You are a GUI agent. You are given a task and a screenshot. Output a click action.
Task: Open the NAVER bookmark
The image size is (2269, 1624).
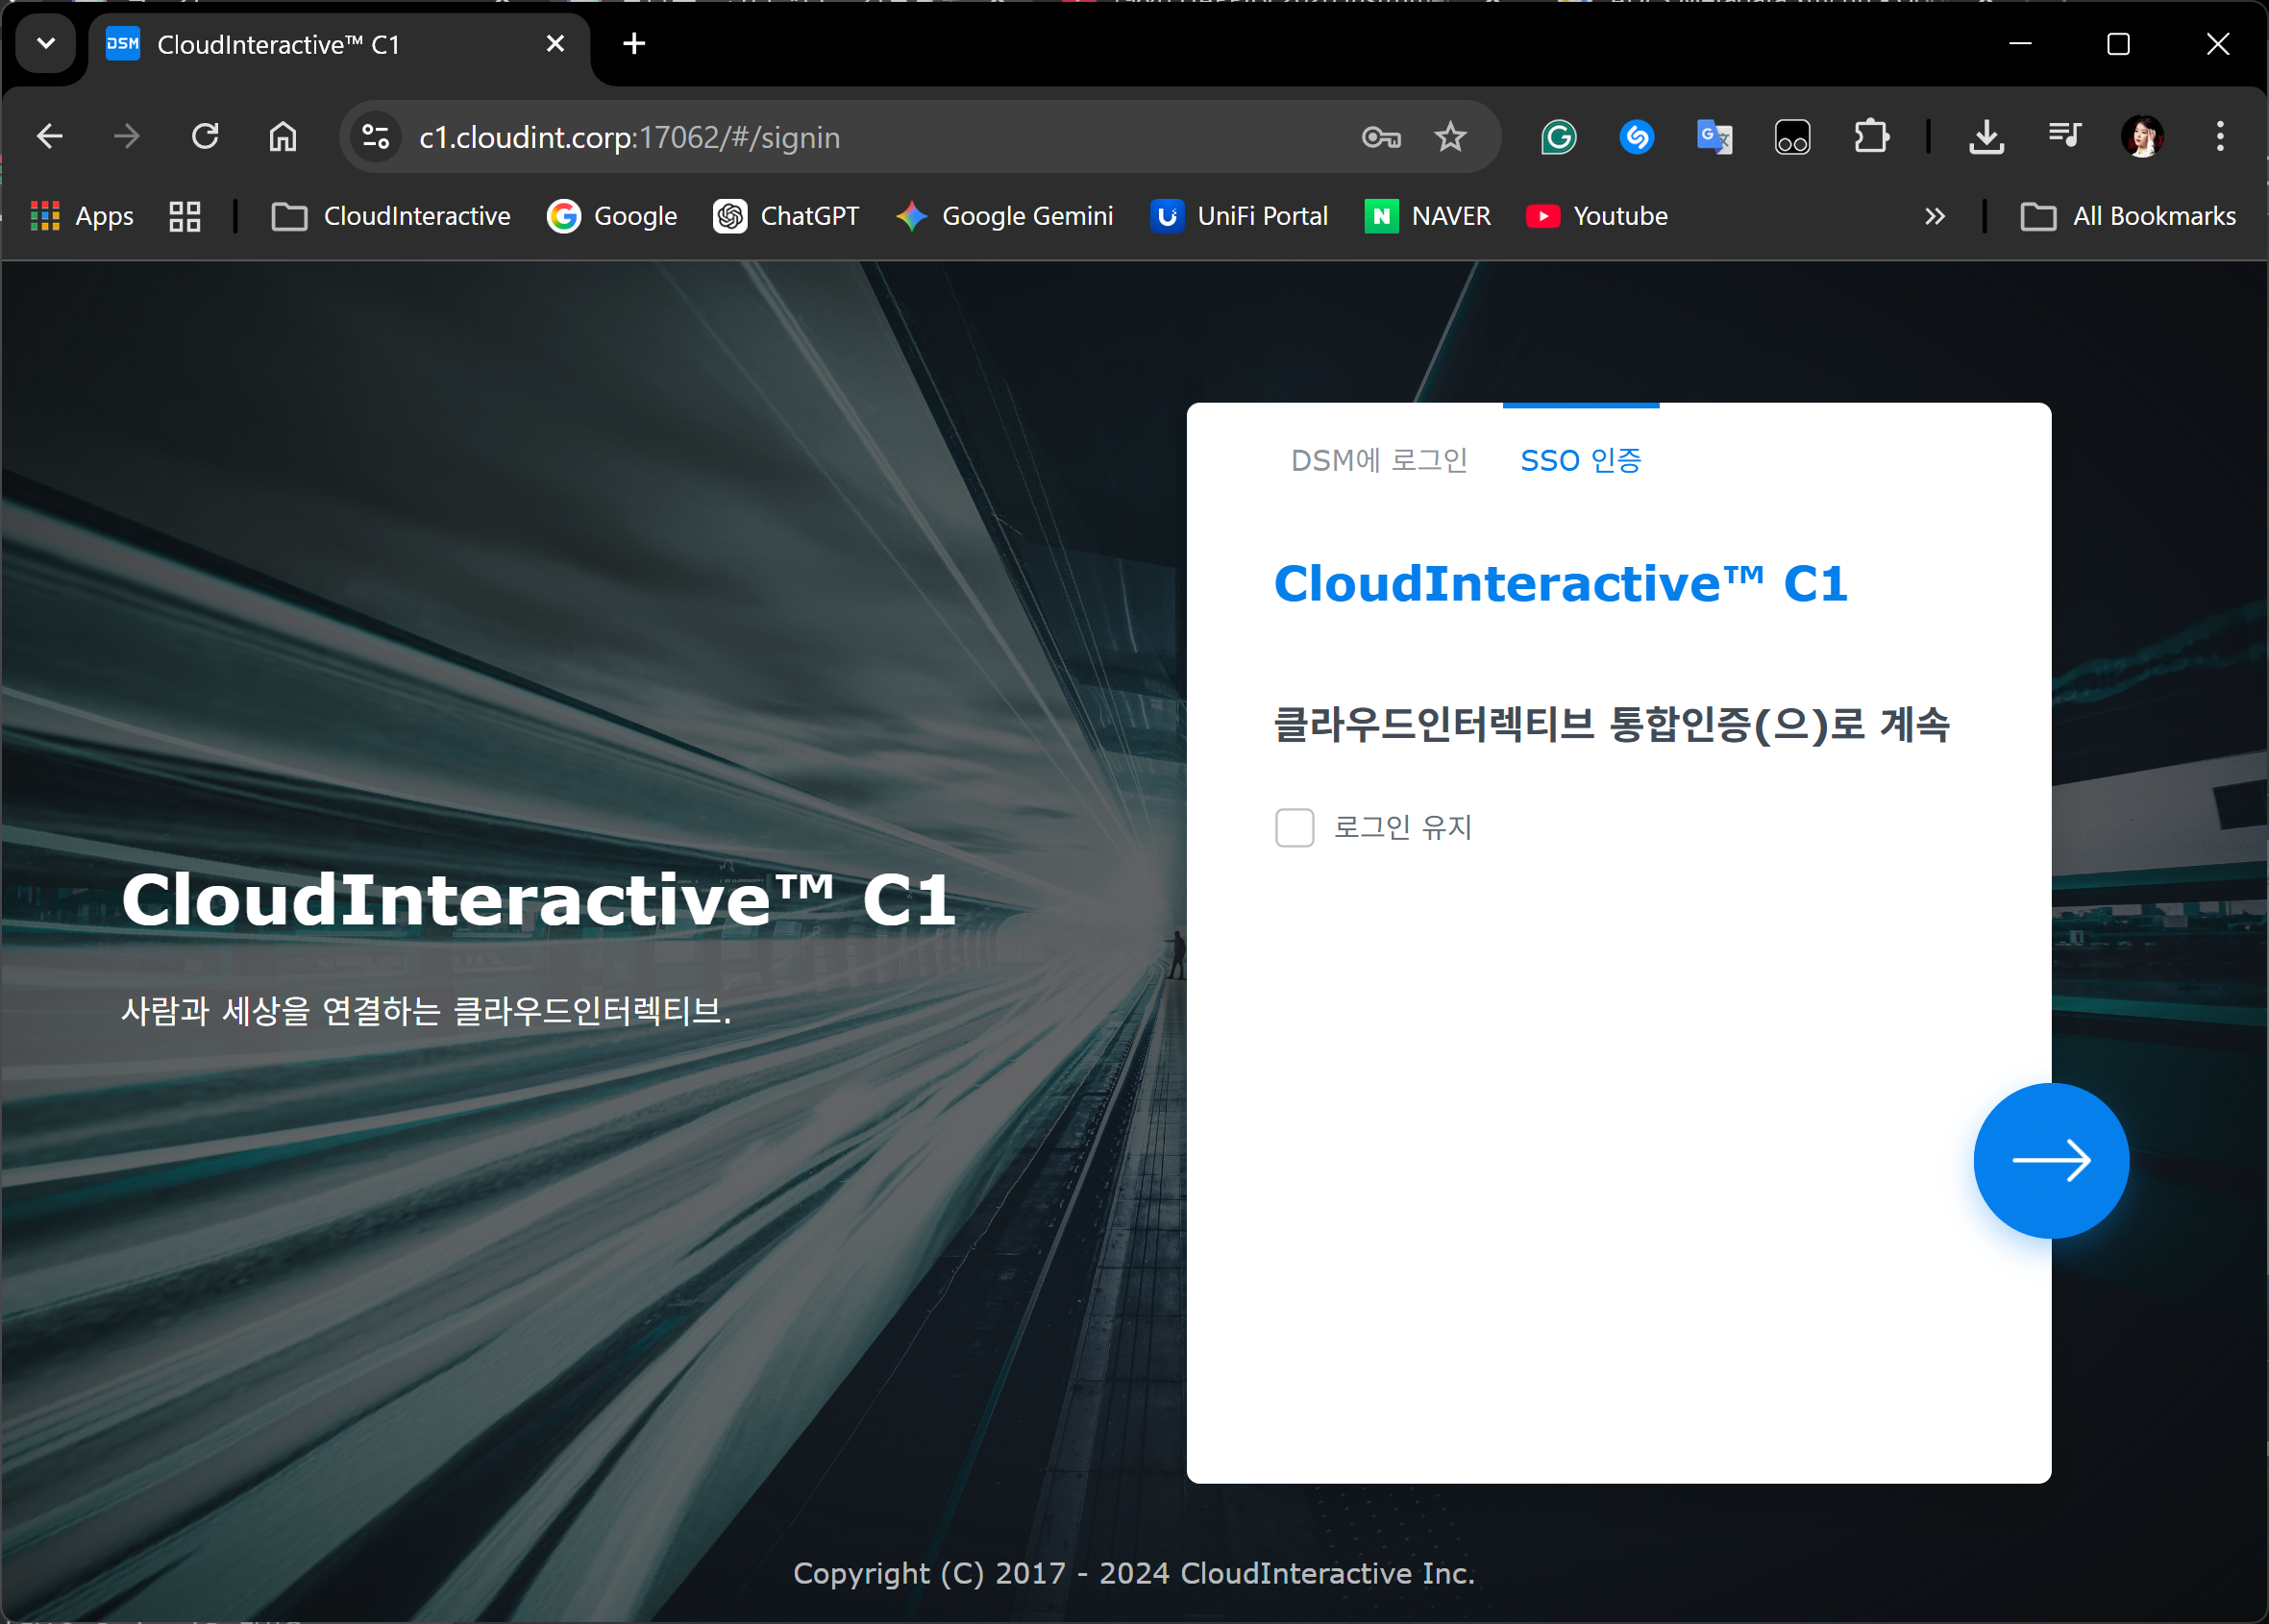(1427, 216)
